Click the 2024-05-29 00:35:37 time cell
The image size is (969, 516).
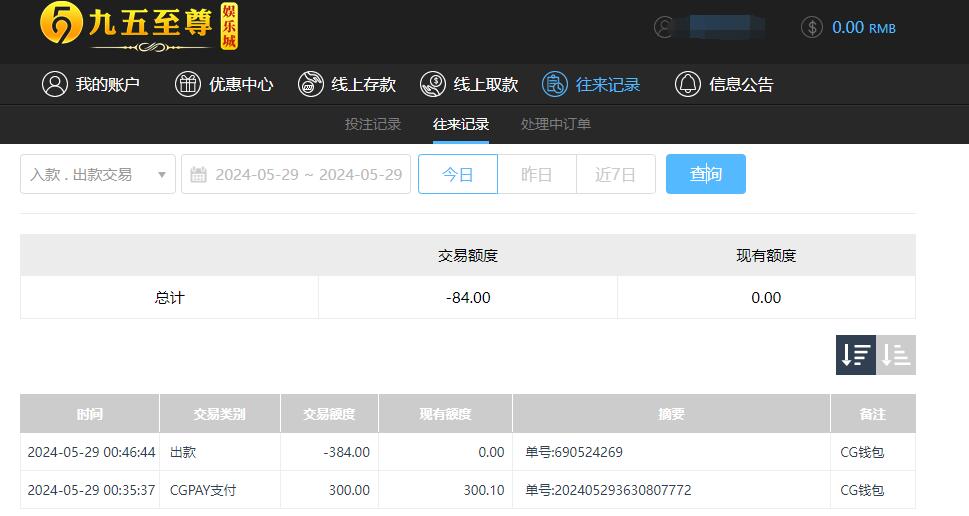91,490
